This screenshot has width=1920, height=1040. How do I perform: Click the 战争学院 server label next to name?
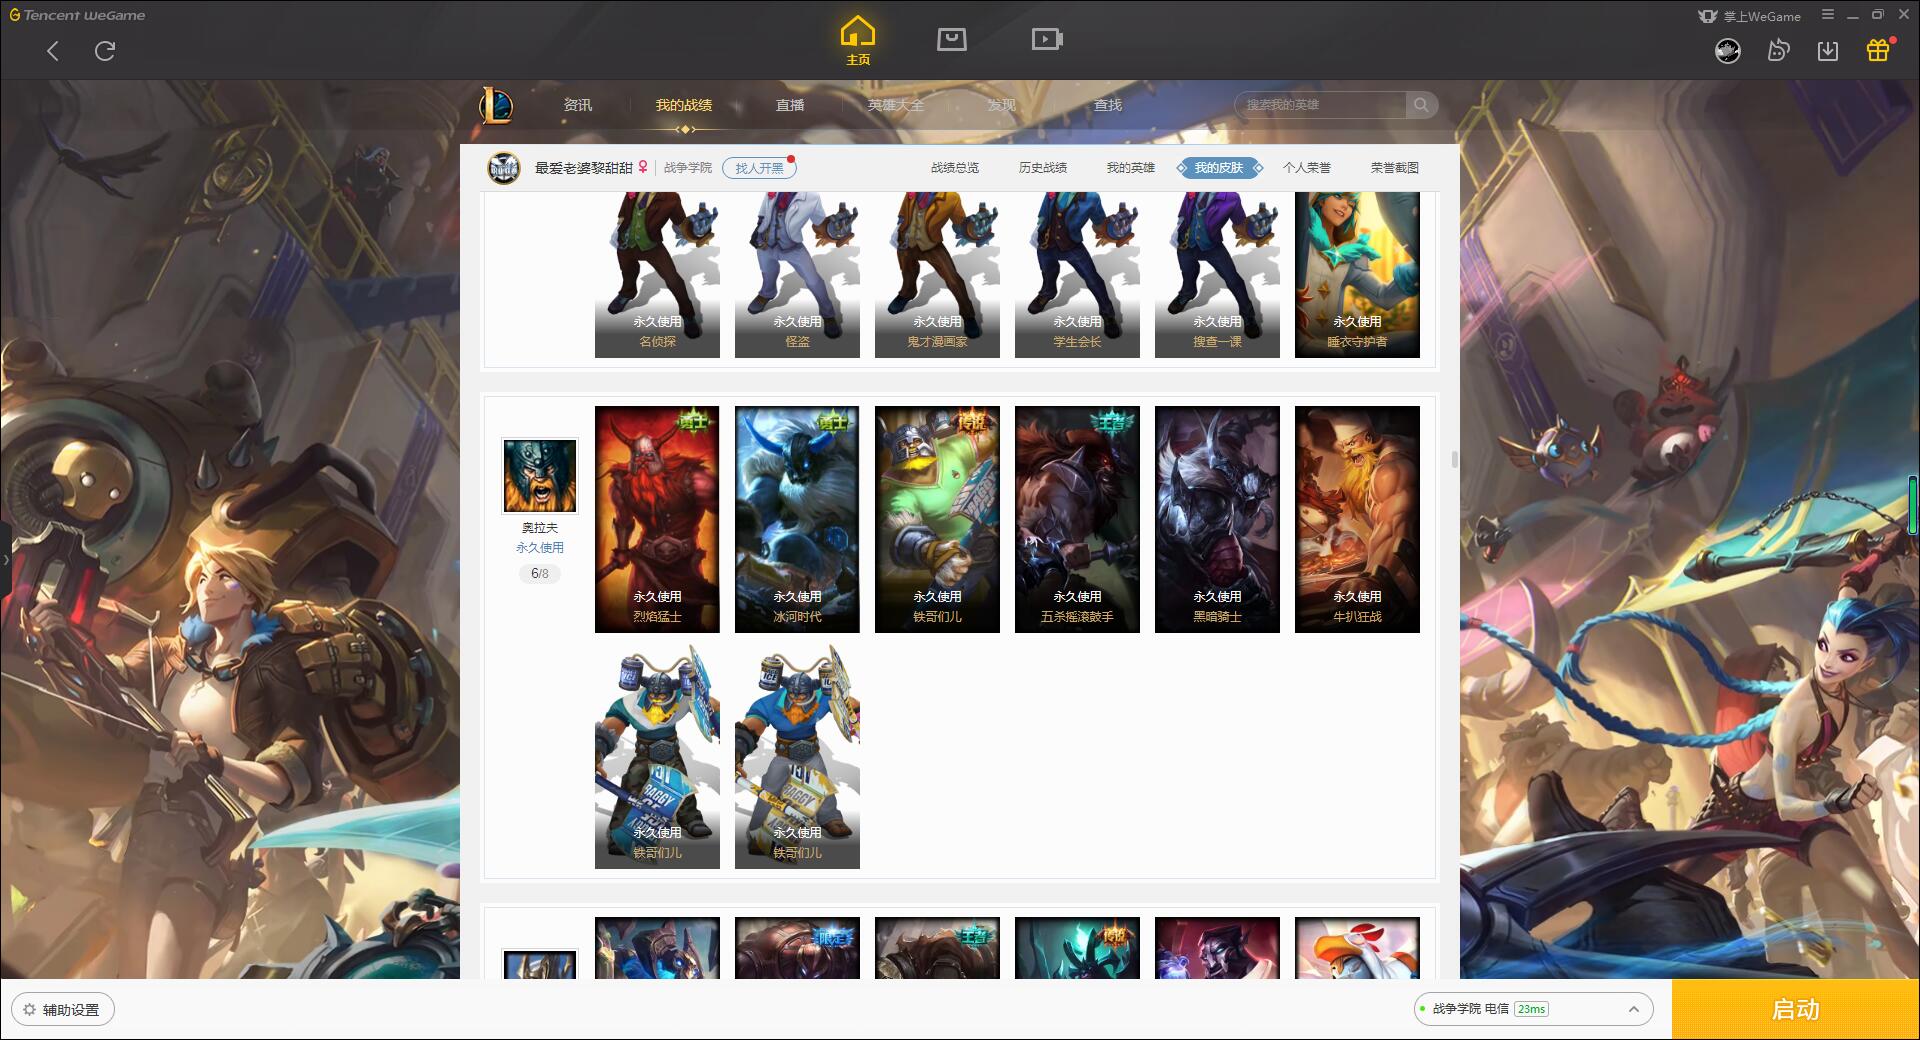tap(688, 168)
